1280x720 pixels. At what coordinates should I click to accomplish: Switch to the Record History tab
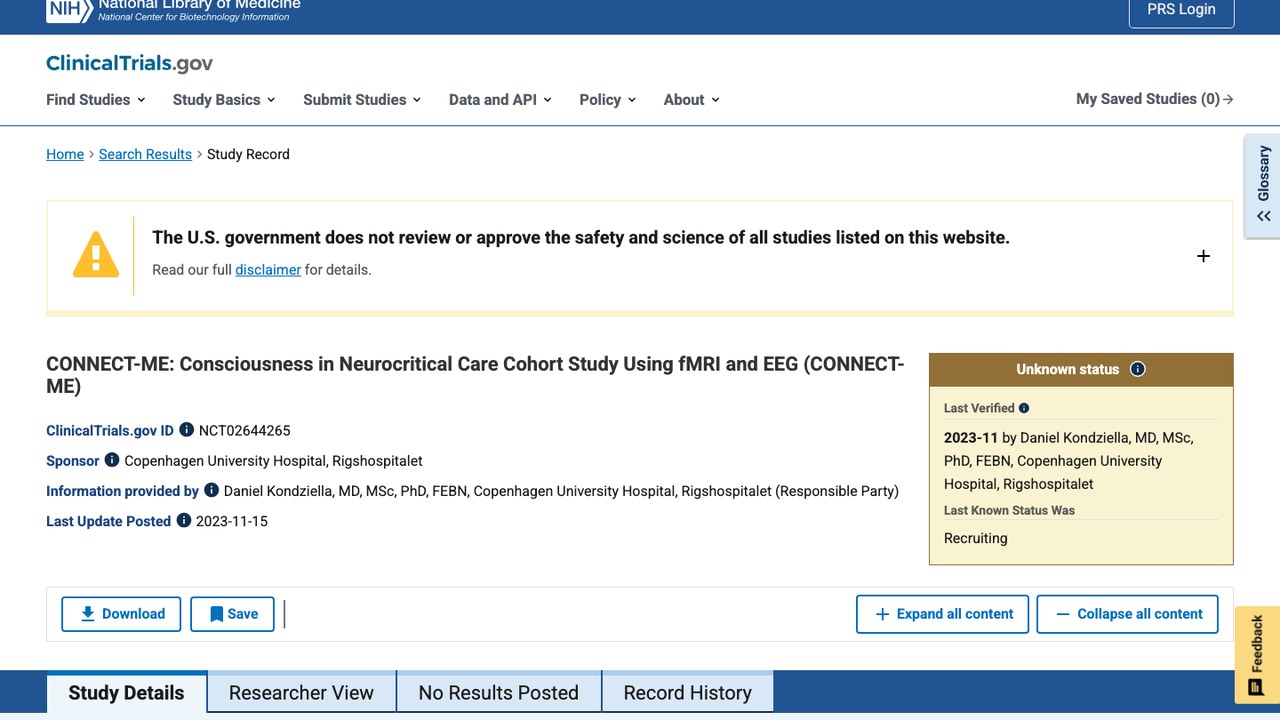(x=688, y=693)
